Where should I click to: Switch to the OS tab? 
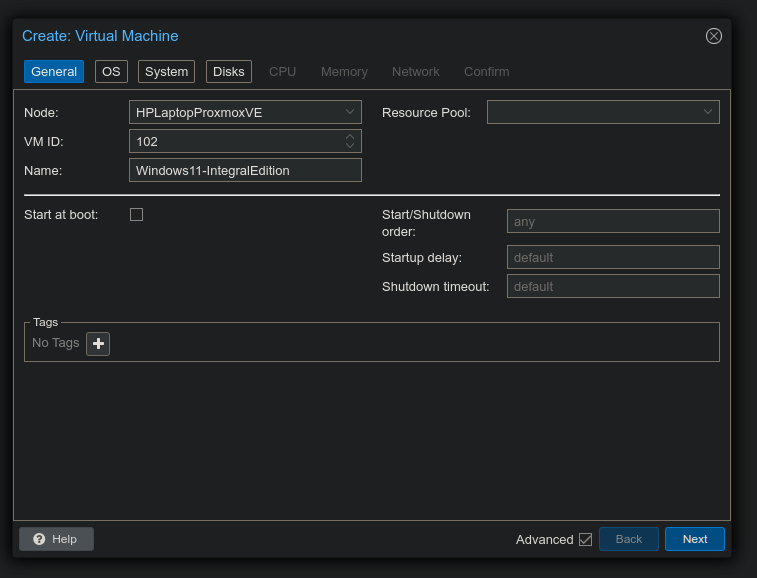tap(111, 72)
